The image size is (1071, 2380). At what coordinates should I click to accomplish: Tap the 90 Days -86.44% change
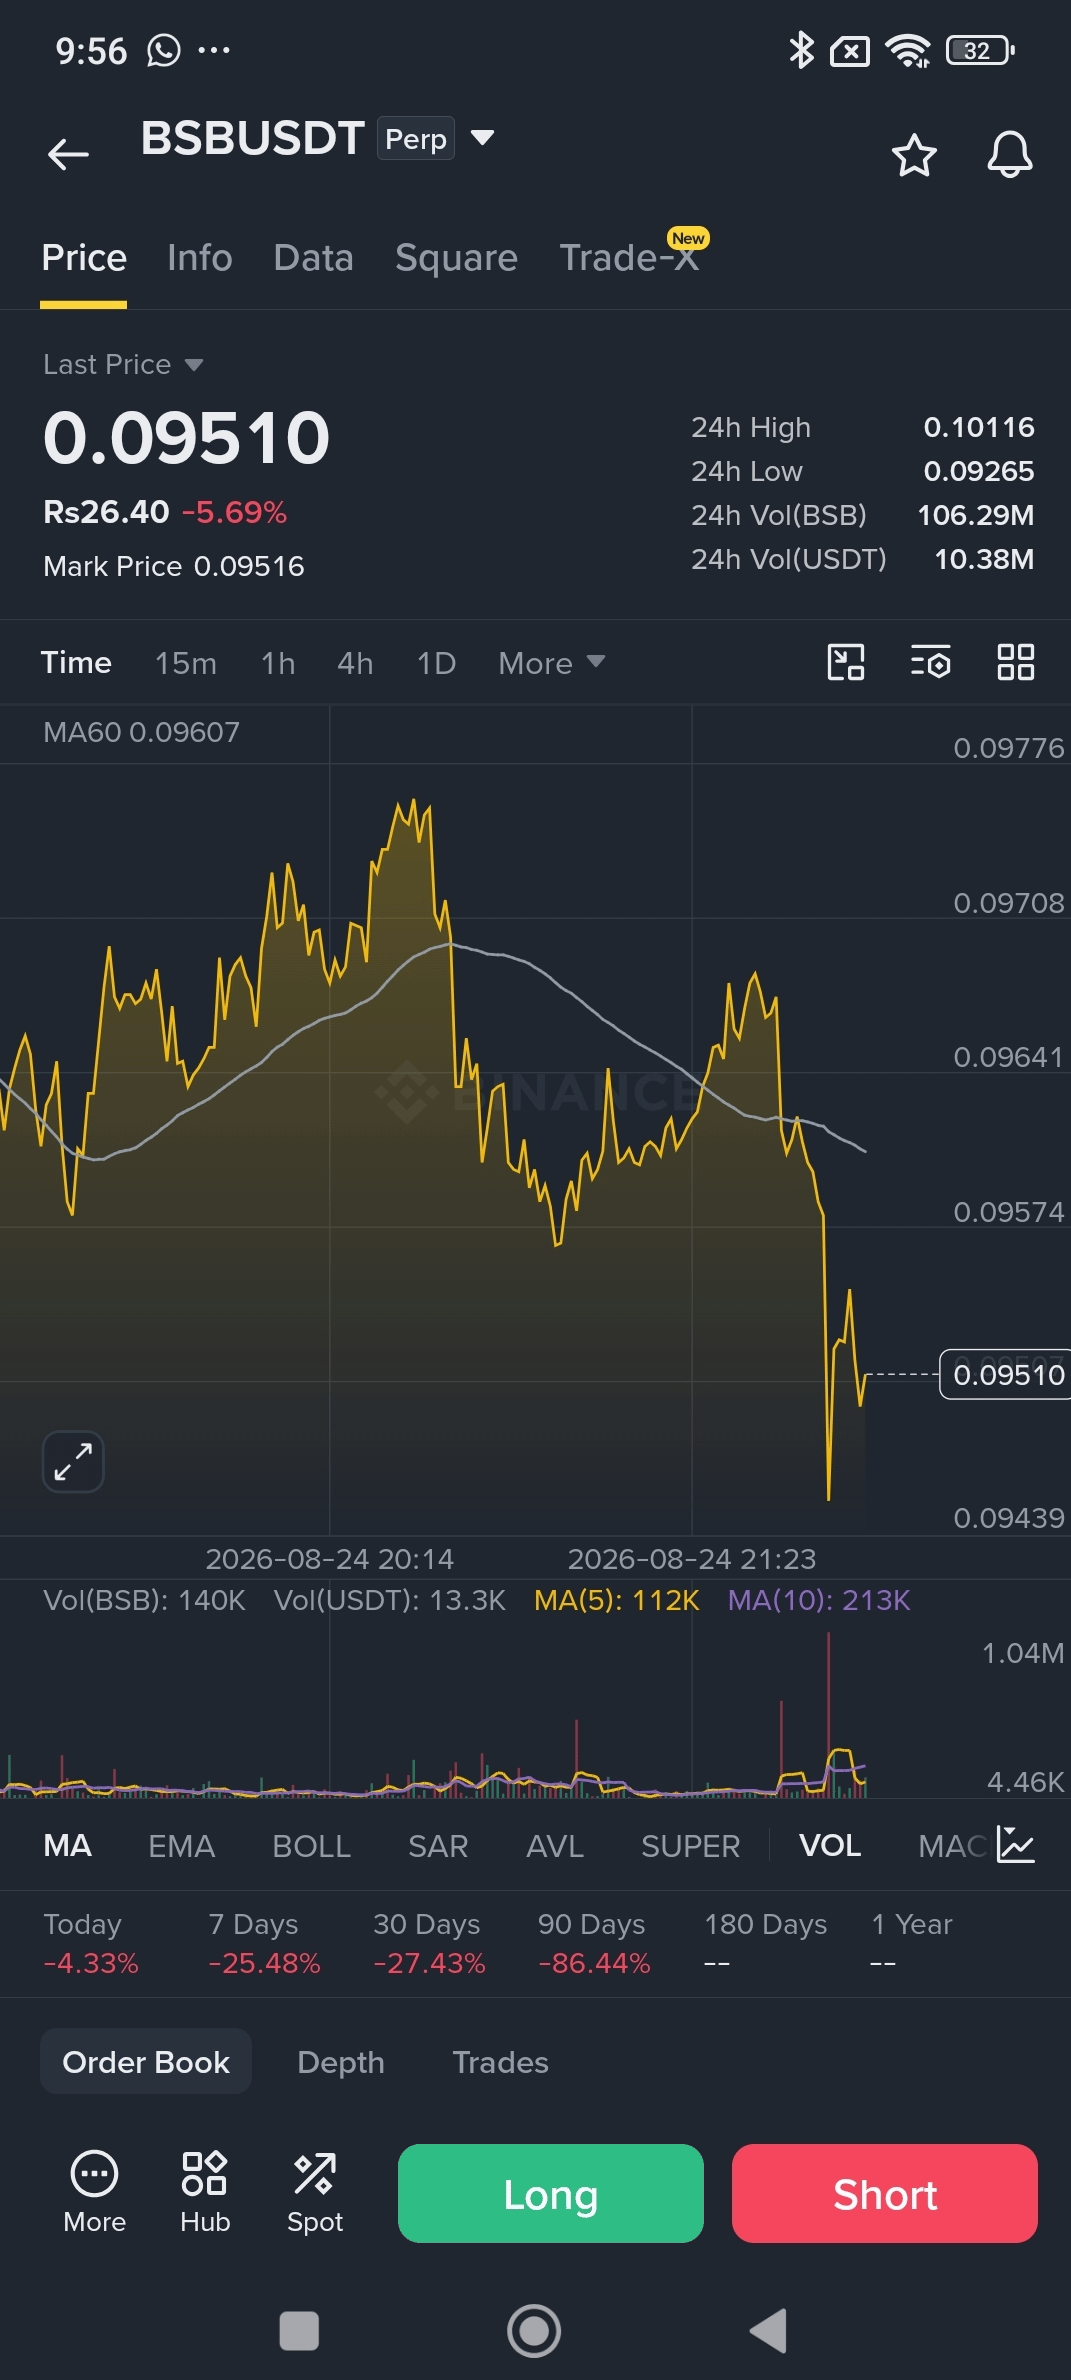coord(594,1943)
